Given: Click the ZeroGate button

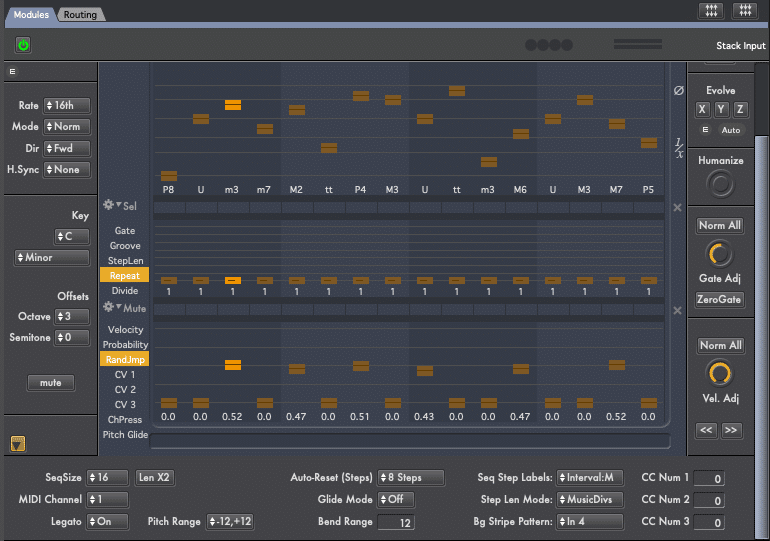Looking at the screenshot, I should click(720, 299).
